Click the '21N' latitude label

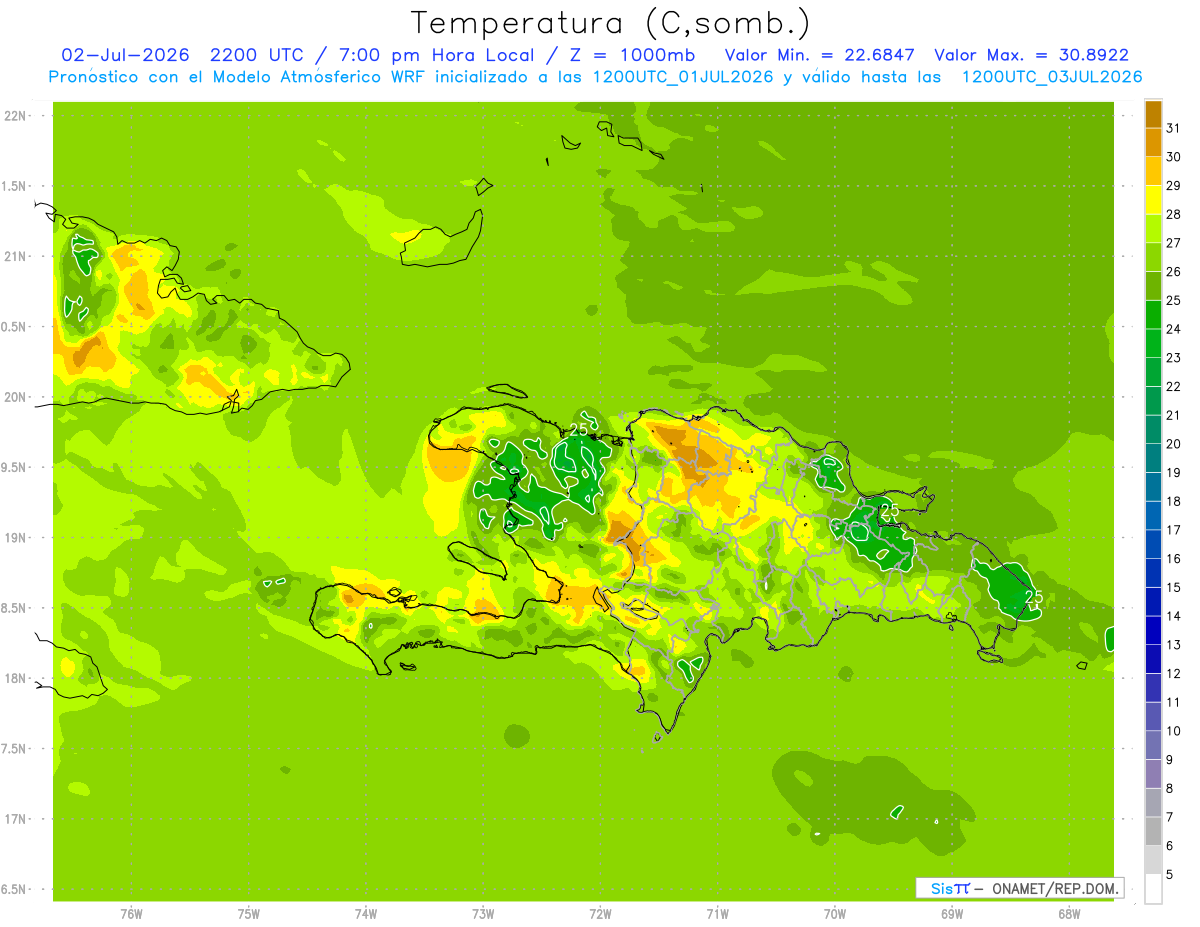pos(15,256)
